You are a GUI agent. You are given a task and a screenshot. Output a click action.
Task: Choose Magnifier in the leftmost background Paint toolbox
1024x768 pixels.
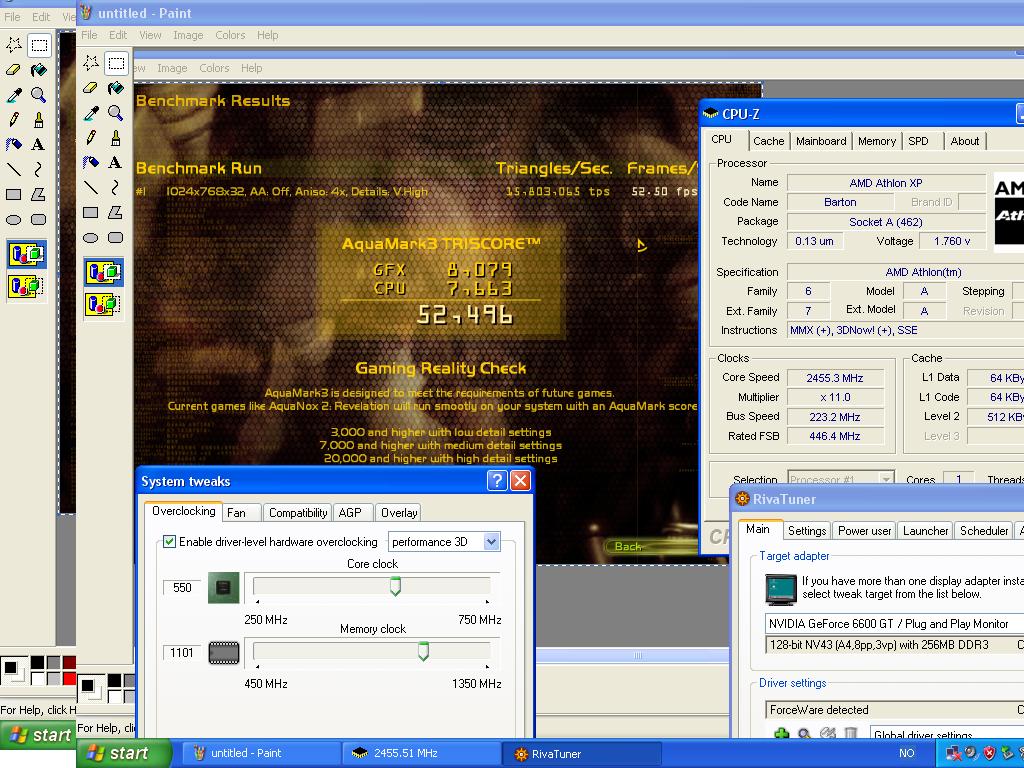point(39,95)
